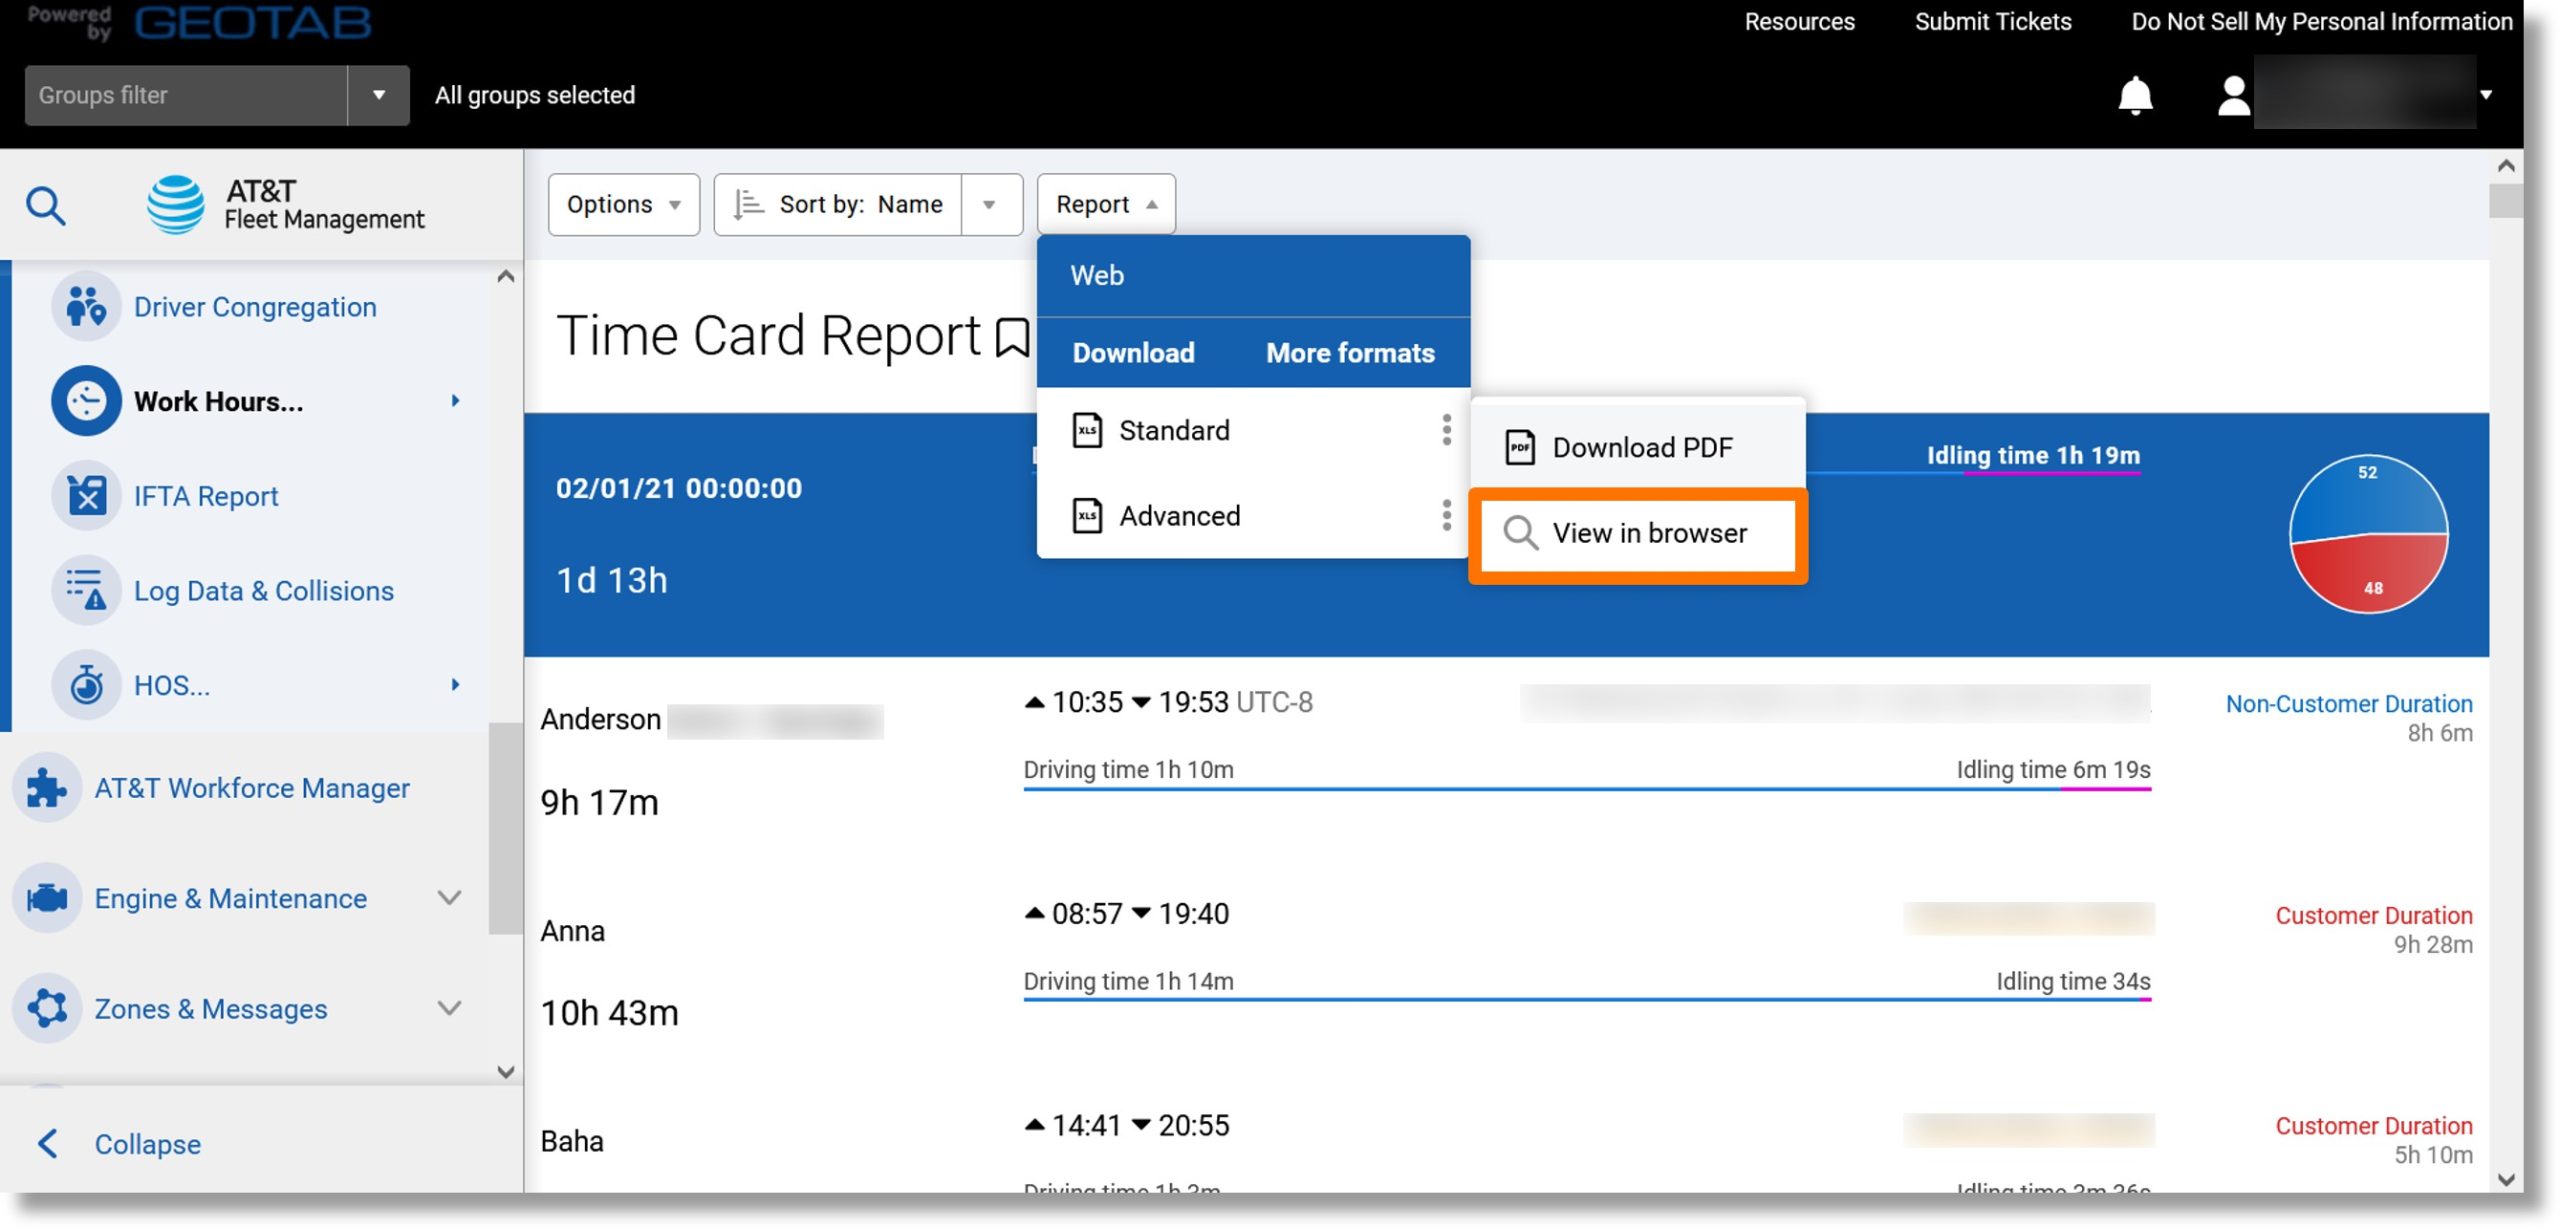Click the HOS sidebar icon
This screenshot has height=1229, width=2560.
tap(83, 685)
